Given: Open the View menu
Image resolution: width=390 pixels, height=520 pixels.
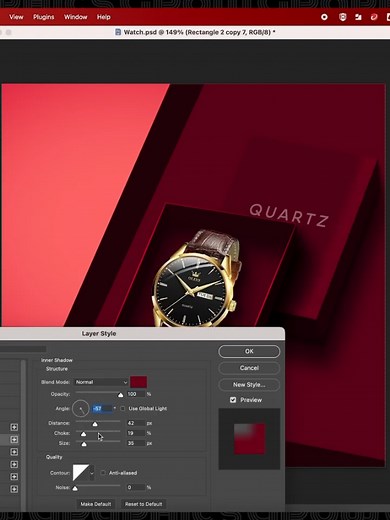Looking at the screenshot, I should [16, 17].
